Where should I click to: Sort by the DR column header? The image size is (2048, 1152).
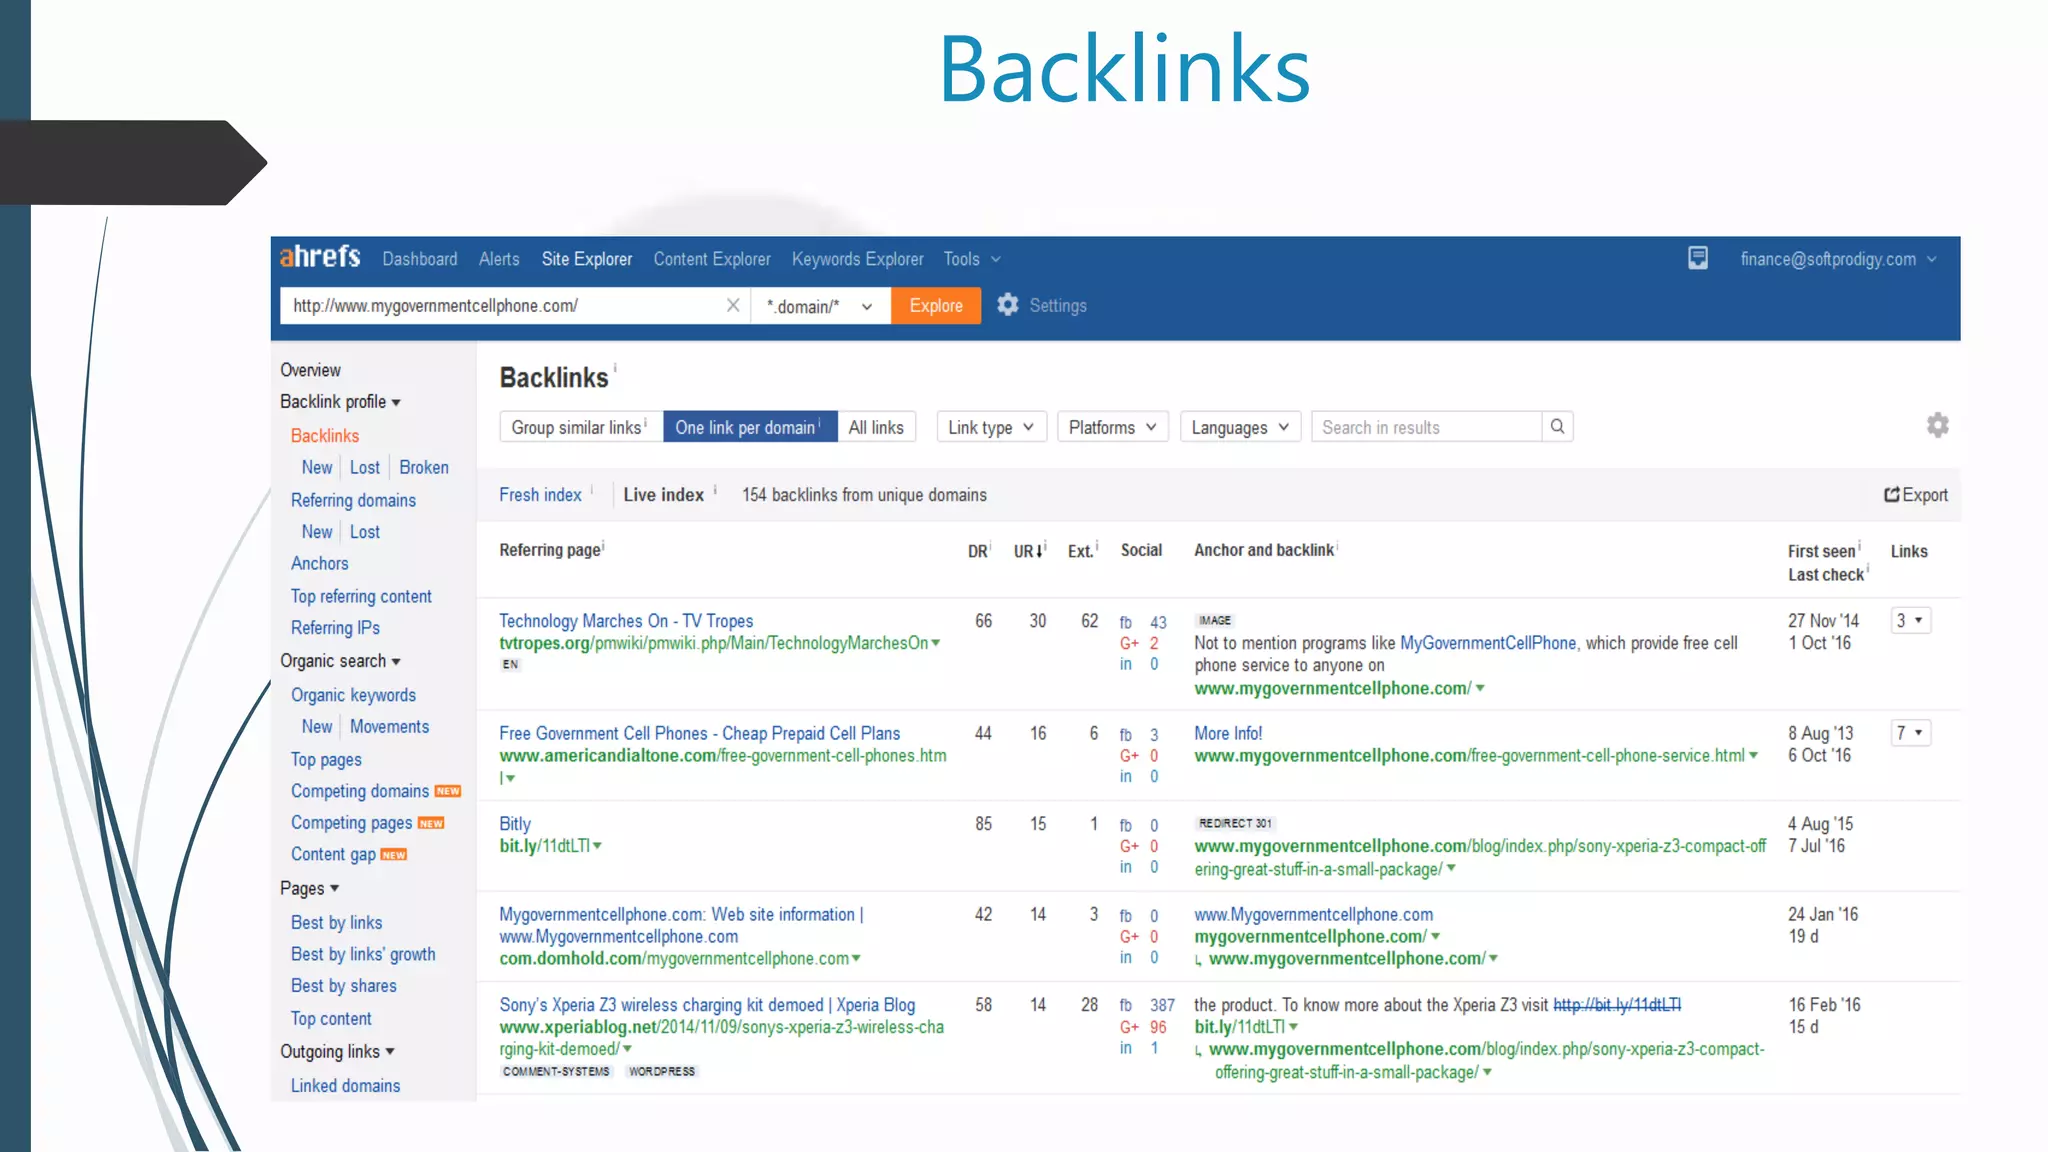click(978, 551)
